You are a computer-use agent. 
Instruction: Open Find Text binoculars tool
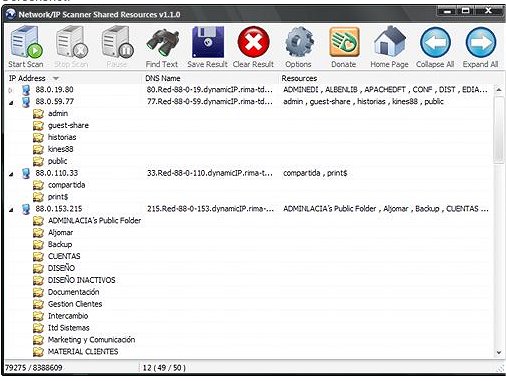(162, 47)
